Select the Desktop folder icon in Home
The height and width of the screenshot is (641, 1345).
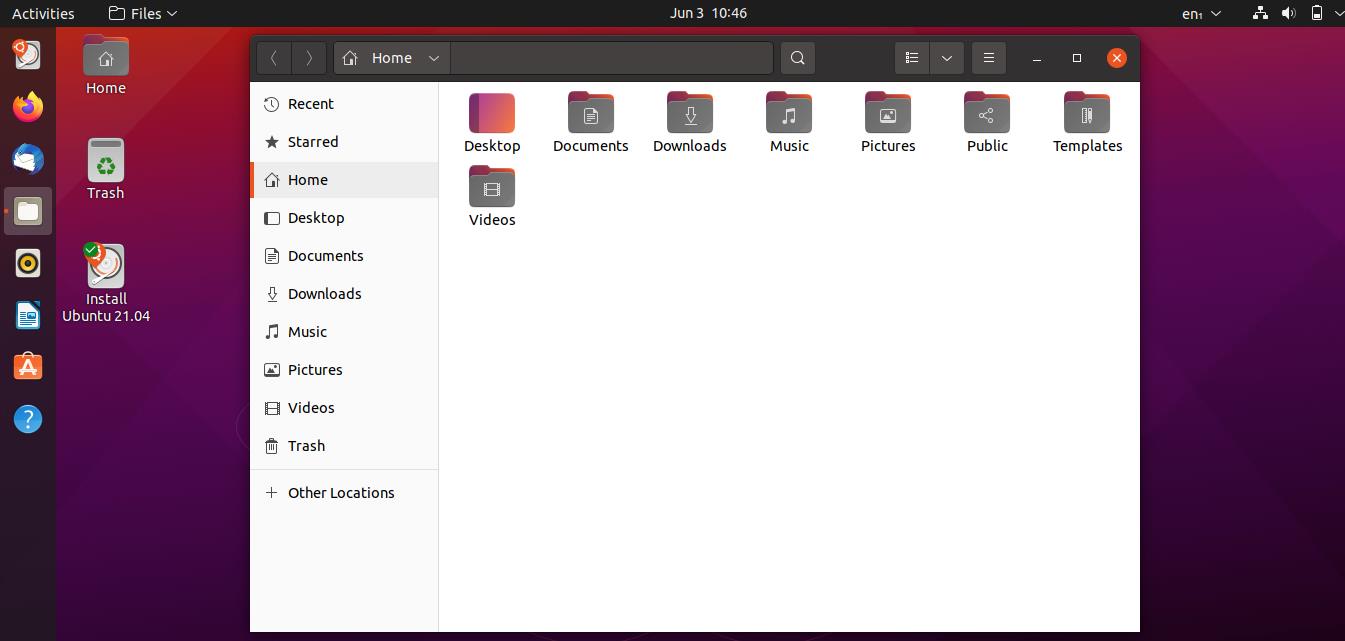pos(492,113)
